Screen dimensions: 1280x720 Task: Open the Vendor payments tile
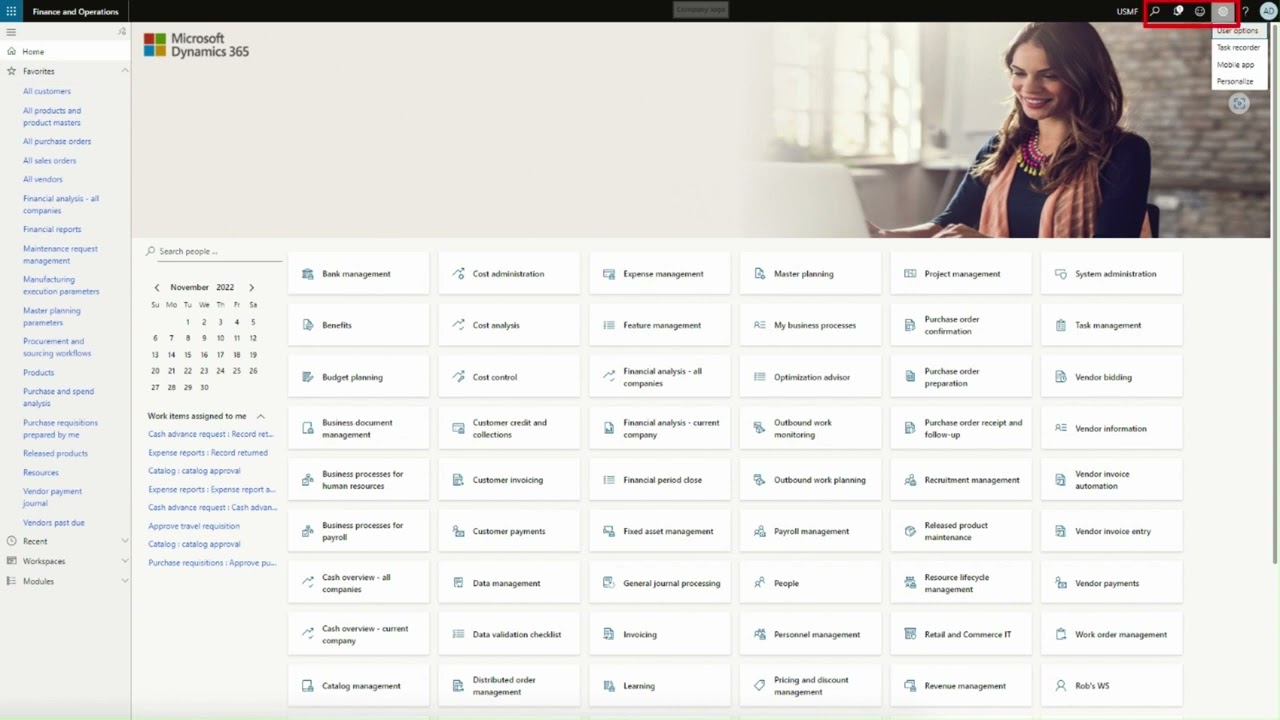(x=1112, y=583)
